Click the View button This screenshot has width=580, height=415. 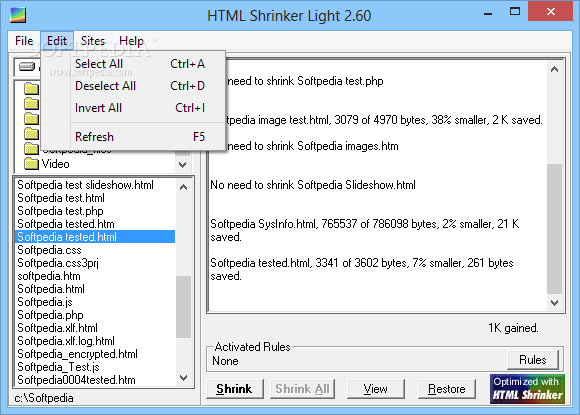point(375,389)
